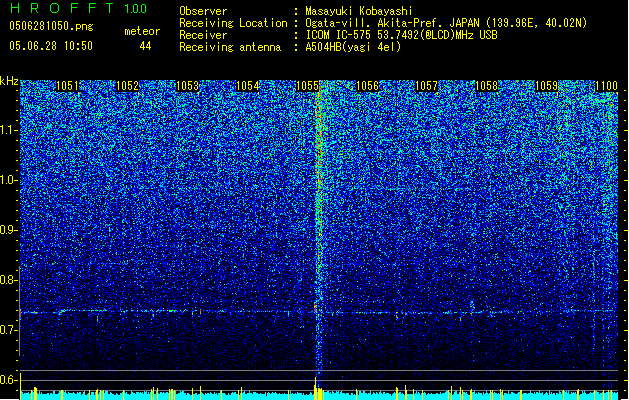Image resolution: width=629 pixels, height=400 pixels.
Task: Click the 1054 time marker
Action: [248, 86]
